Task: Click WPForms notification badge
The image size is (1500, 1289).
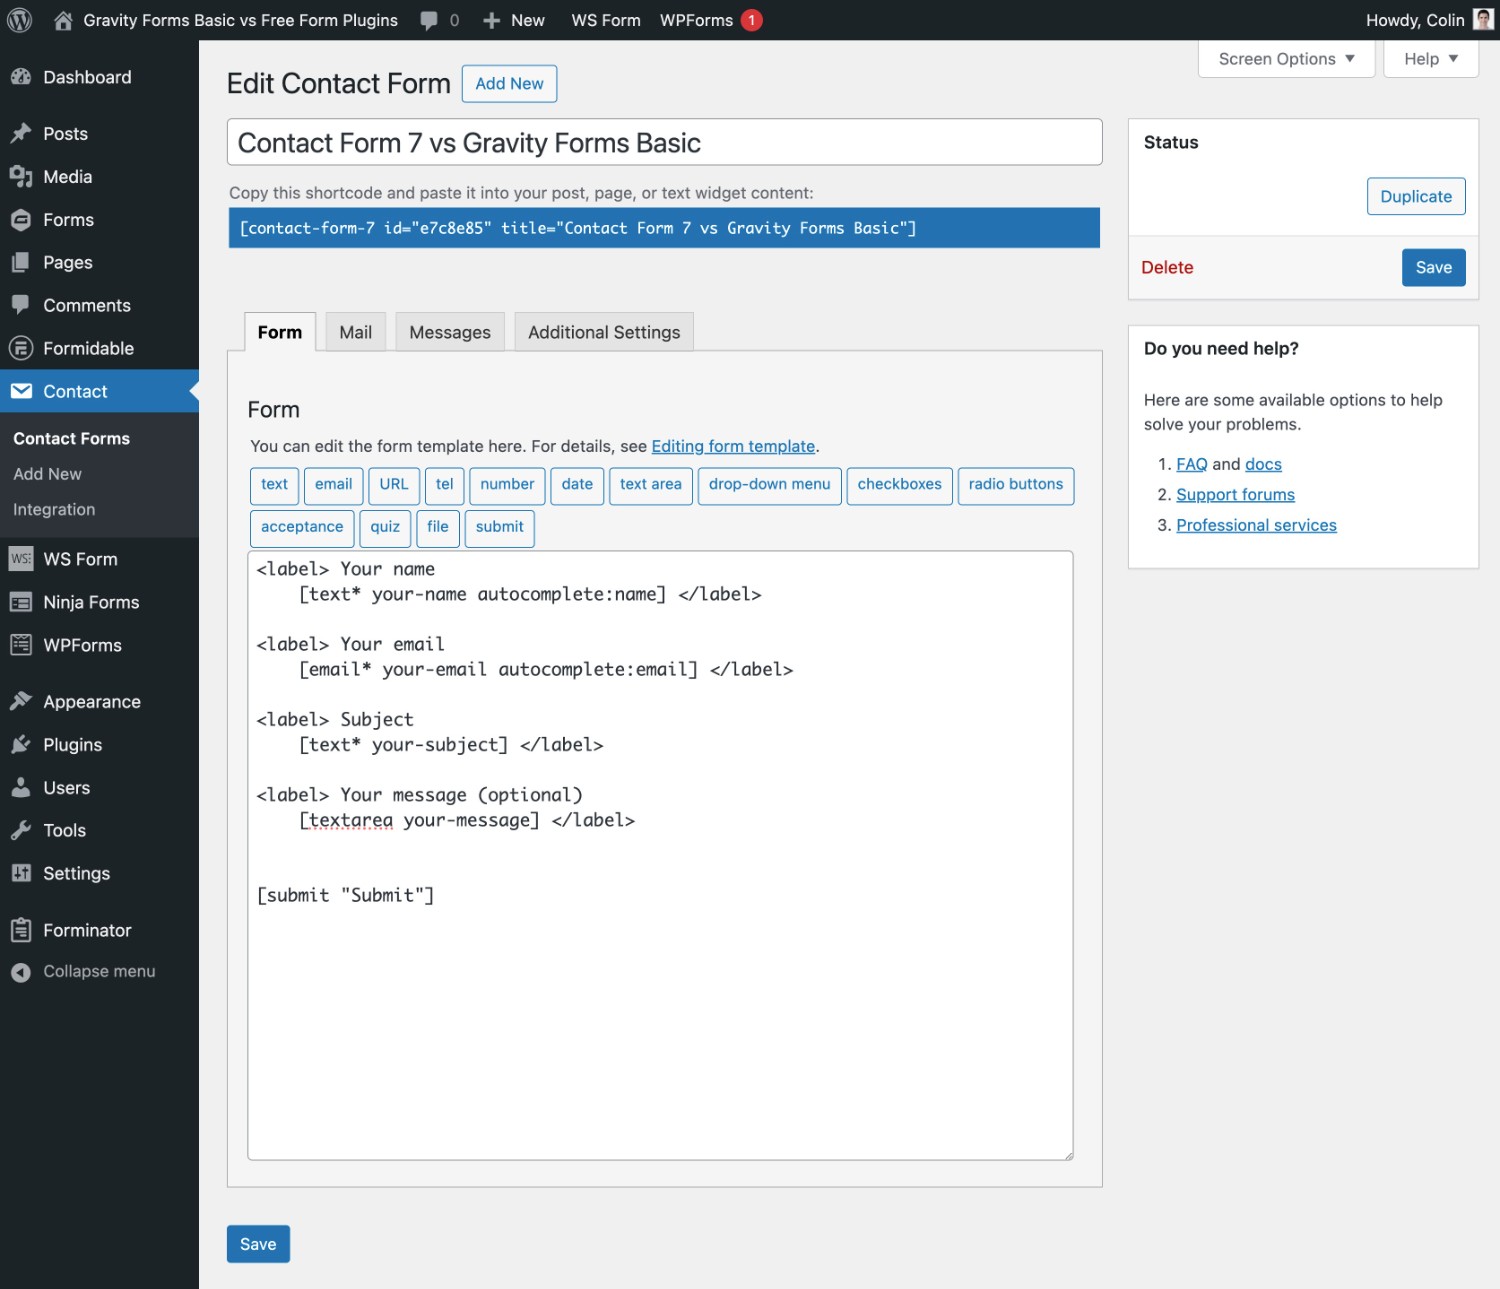Action: [752, 20]
